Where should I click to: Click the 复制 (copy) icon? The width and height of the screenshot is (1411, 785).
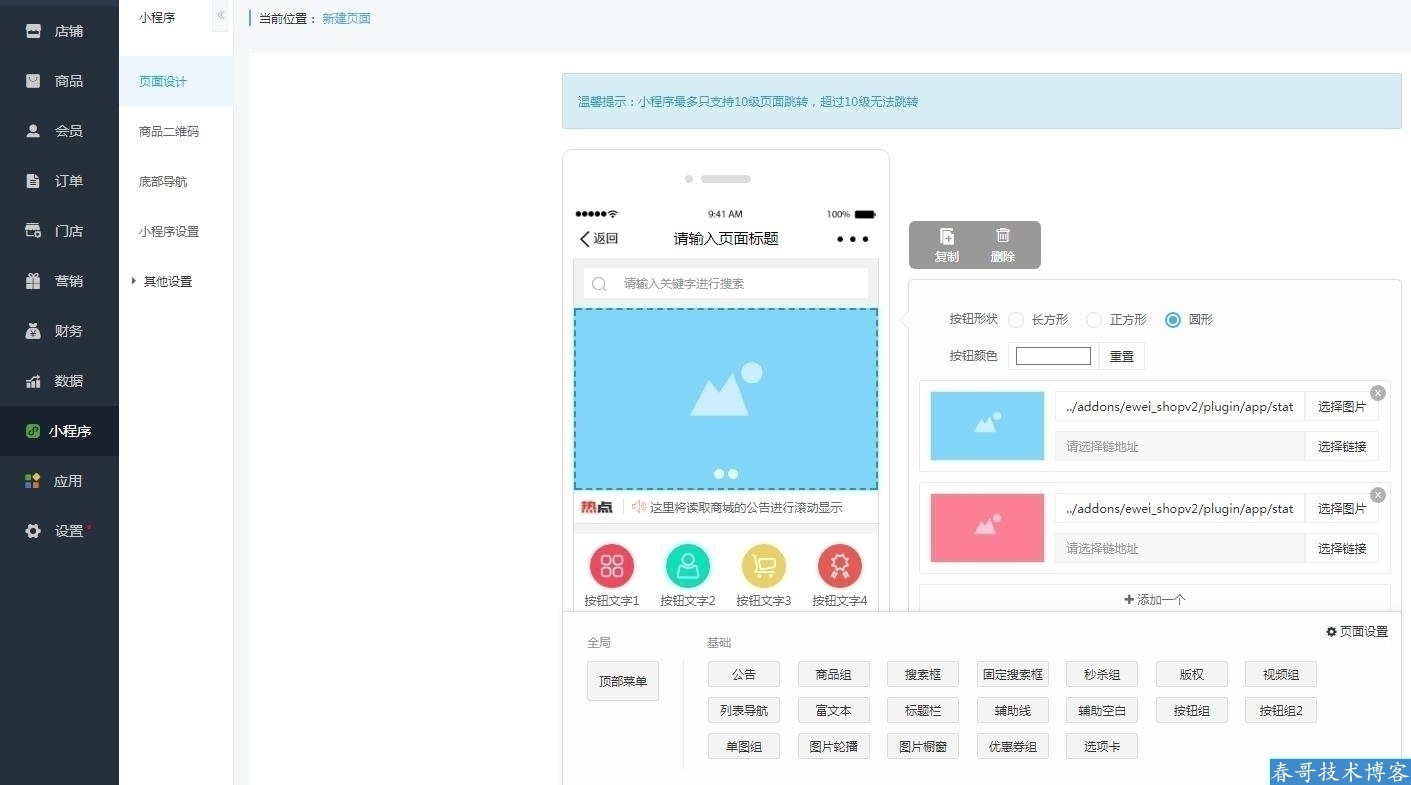[946, 237]
